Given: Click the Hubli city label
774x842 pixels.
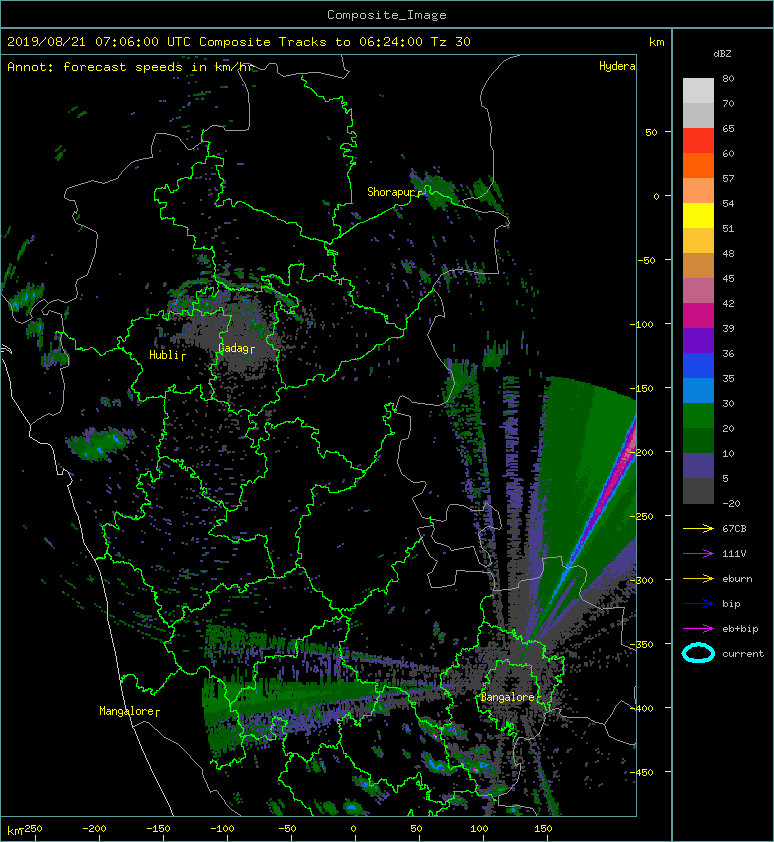Looking at the screenshot, I should point(164,355).
